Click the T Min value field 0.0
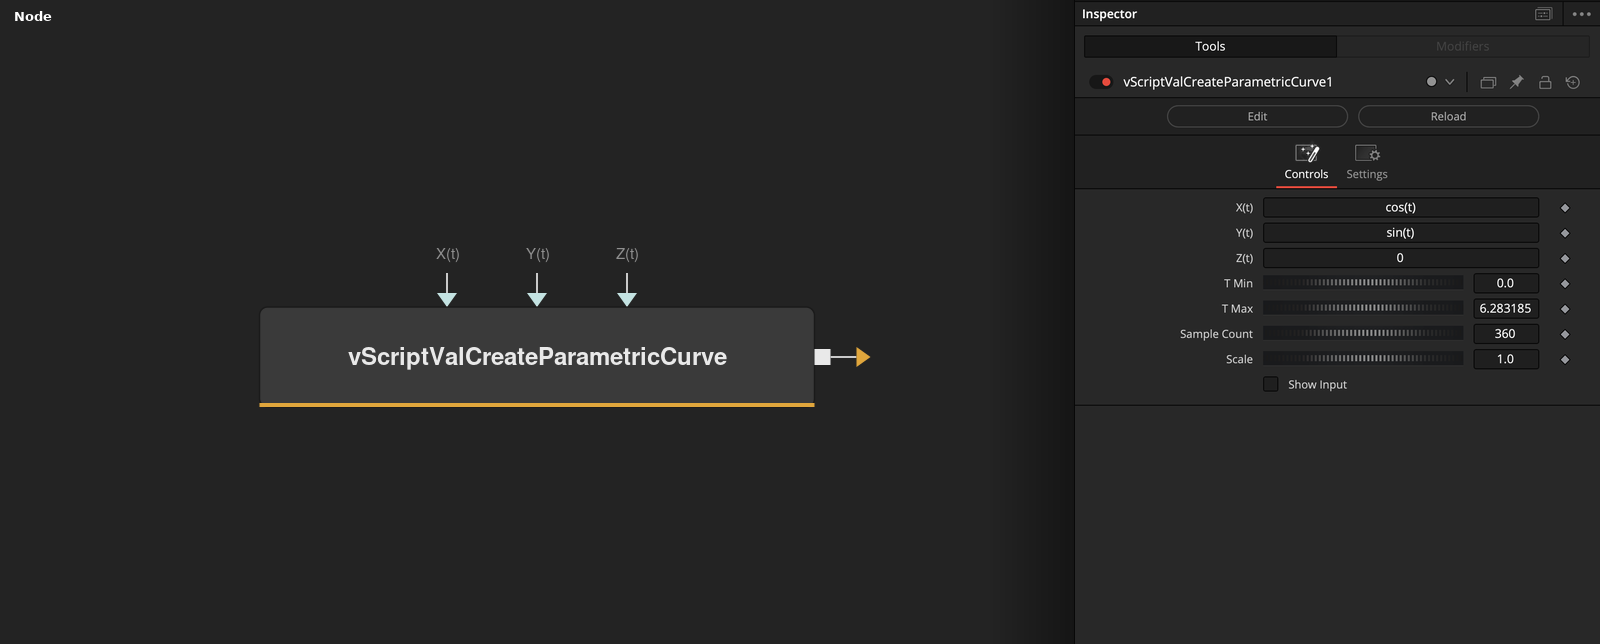Image resolution: width=1600 pixels, height=644 pixels. (1505, 283)
